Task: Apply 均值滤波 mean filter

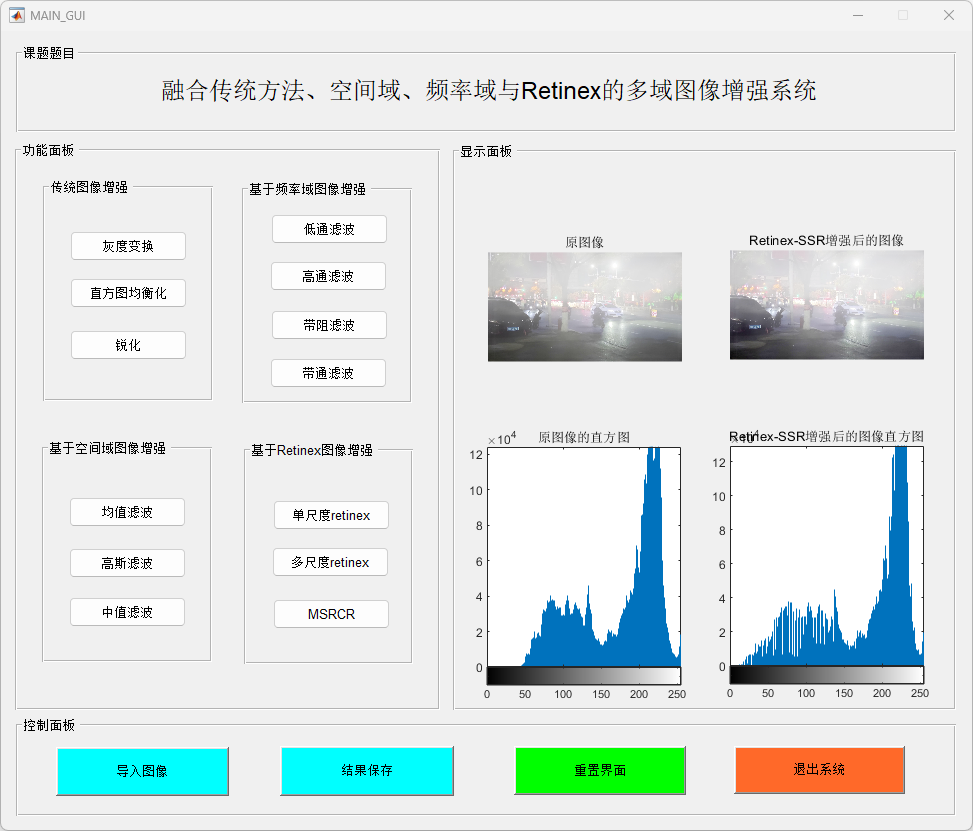Action: [x=127, y=512]
